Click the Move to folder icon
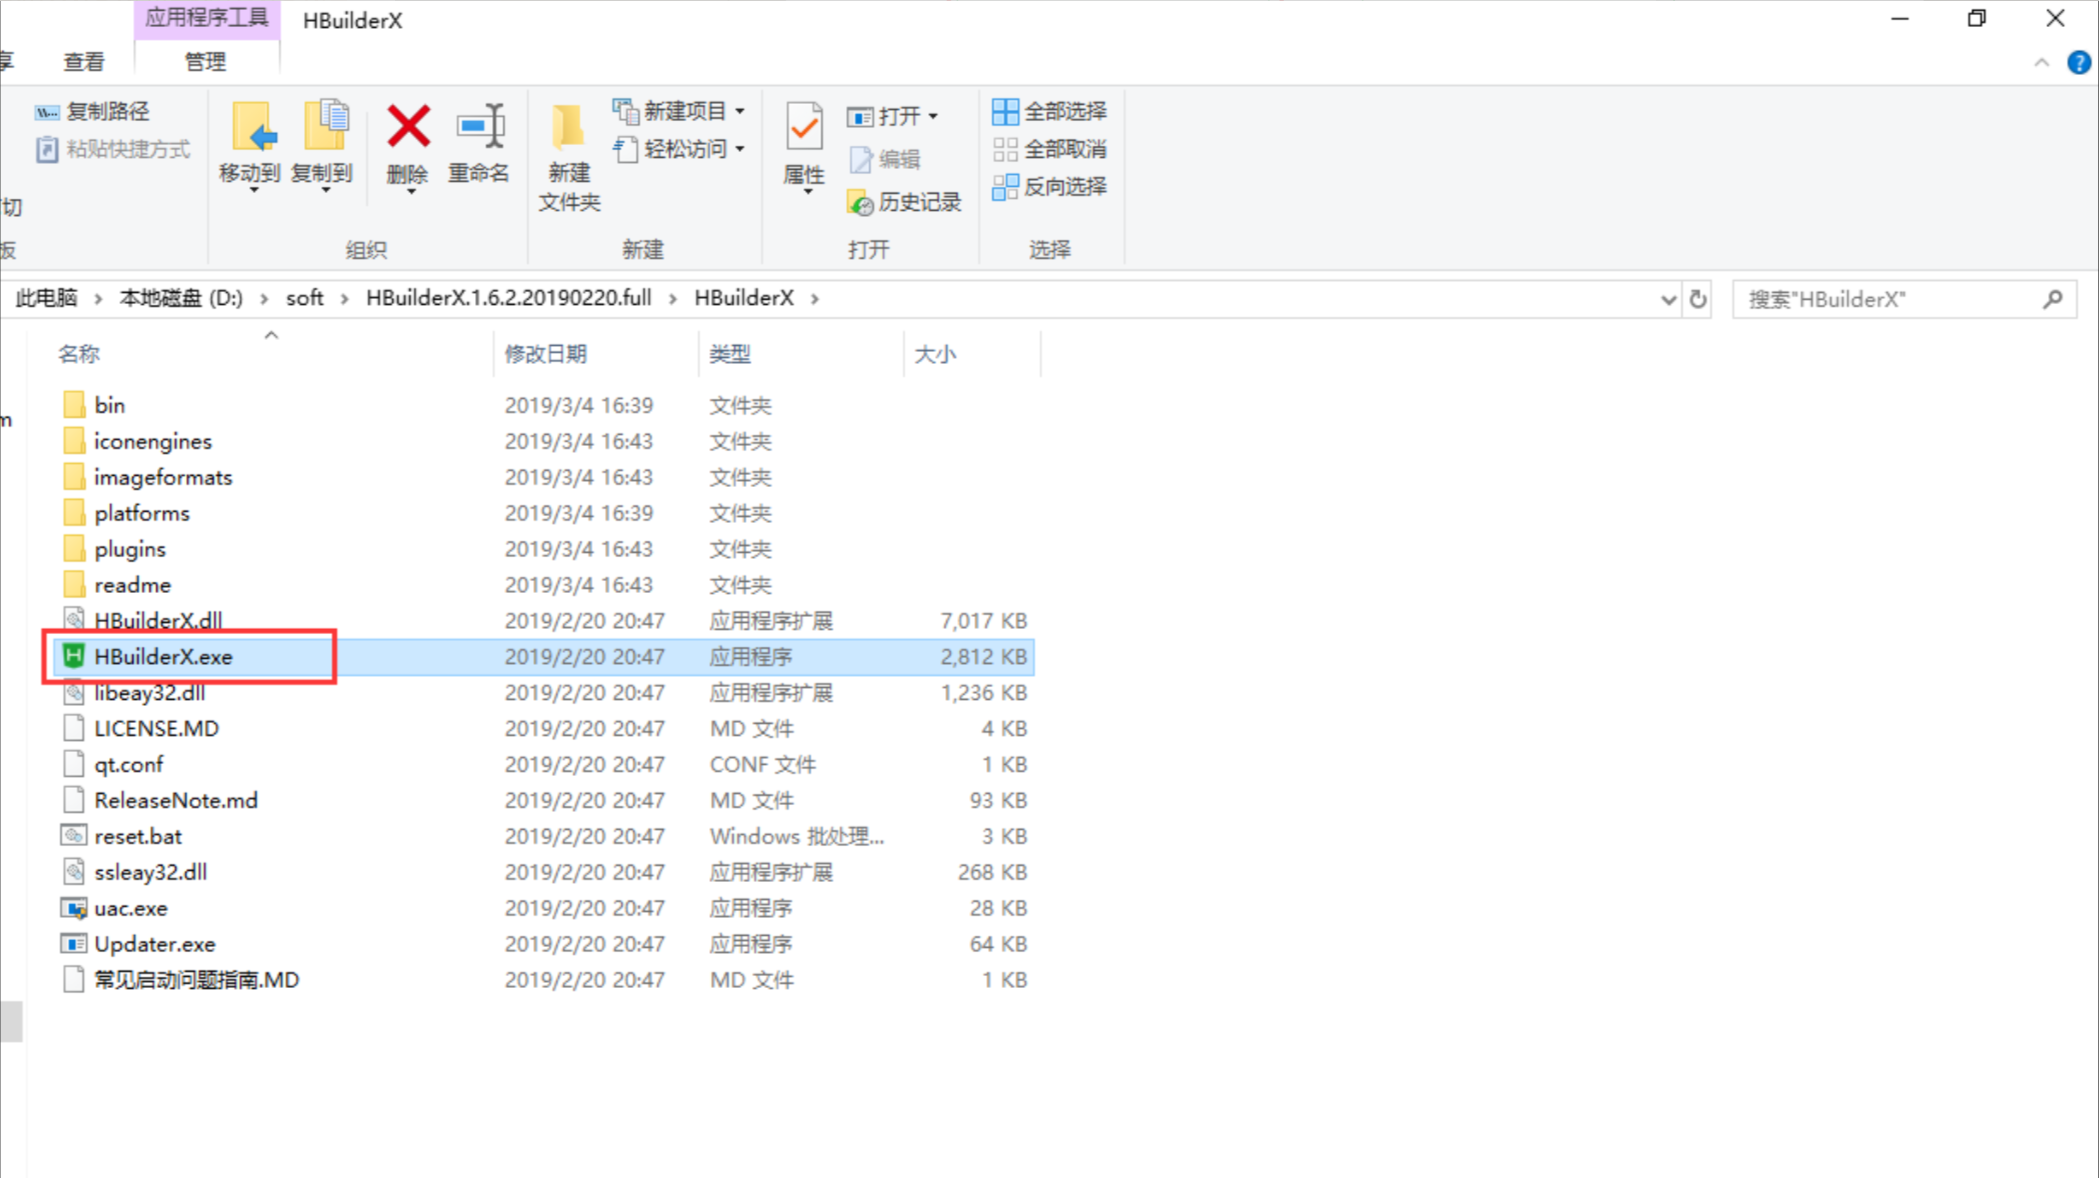Screen dimensions: 2099x1178 coord(251,129)
